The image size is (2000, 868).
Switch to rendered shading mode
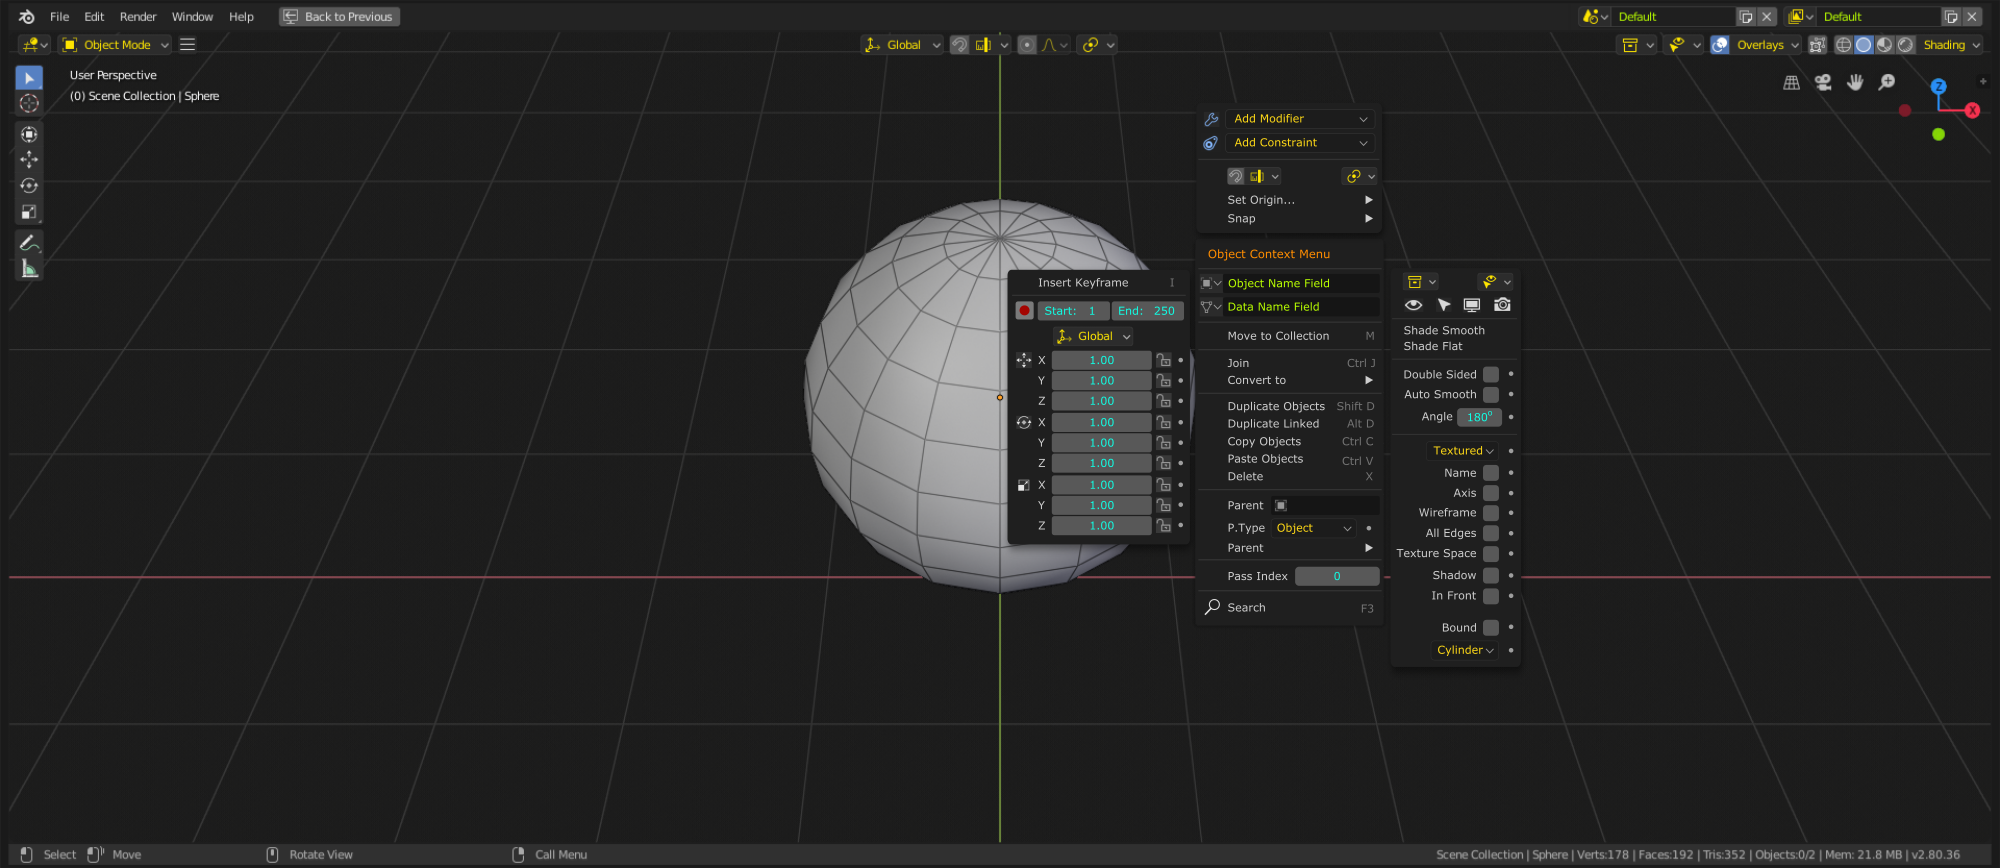1906,45
